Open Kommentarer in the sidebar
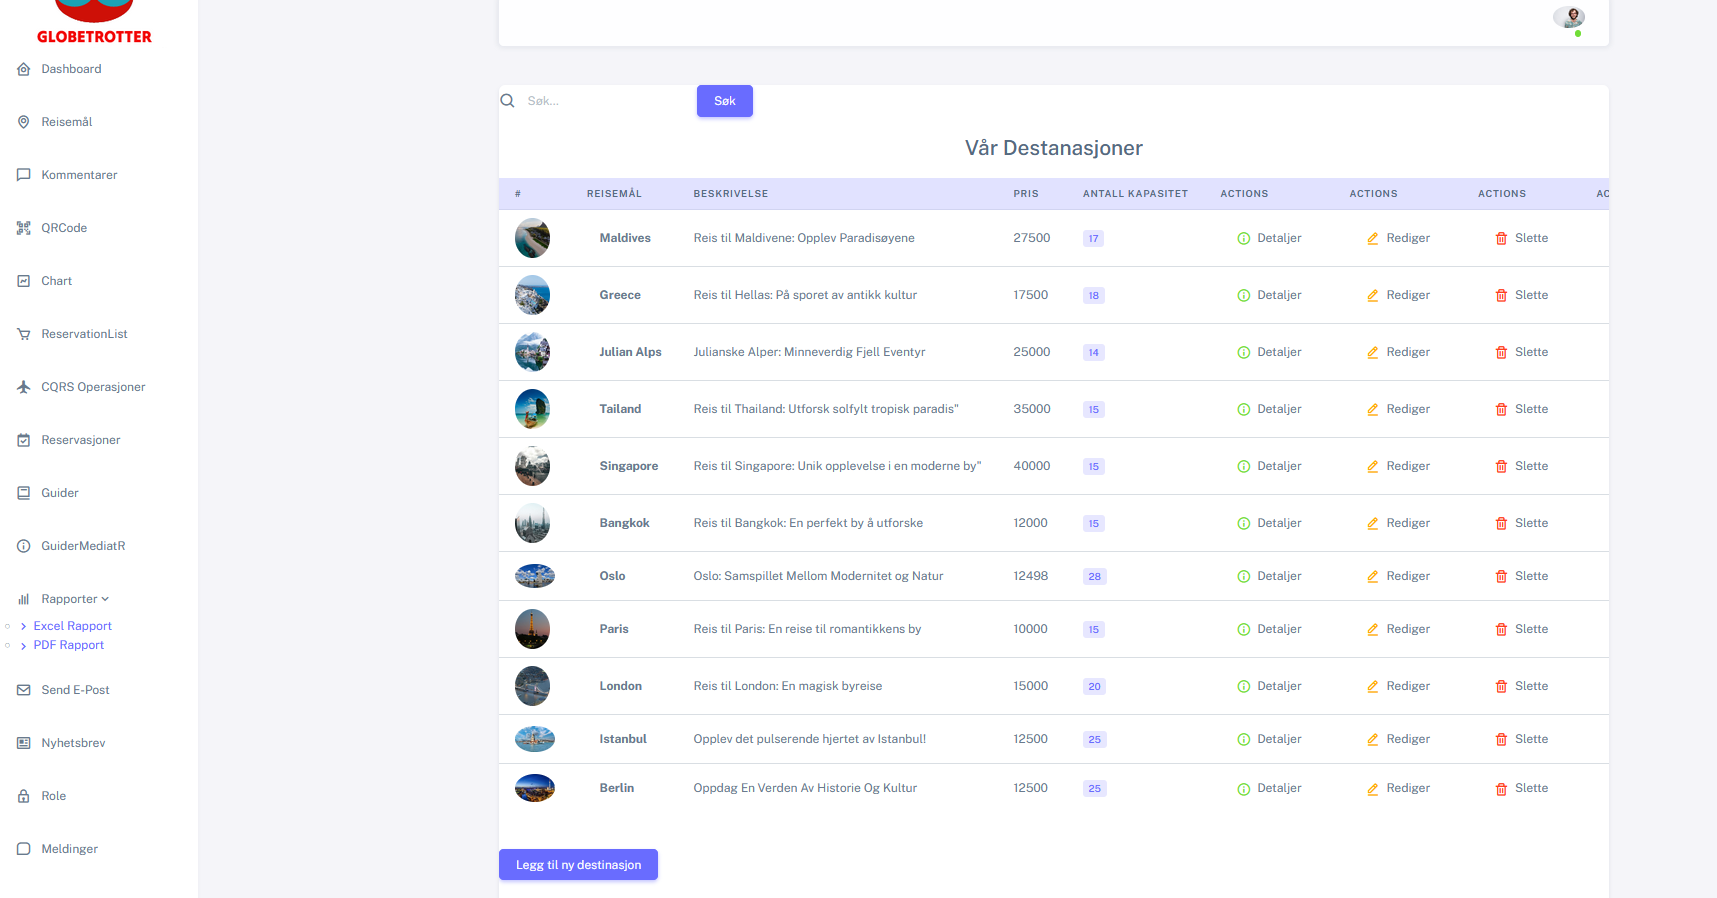 point(79,175)
